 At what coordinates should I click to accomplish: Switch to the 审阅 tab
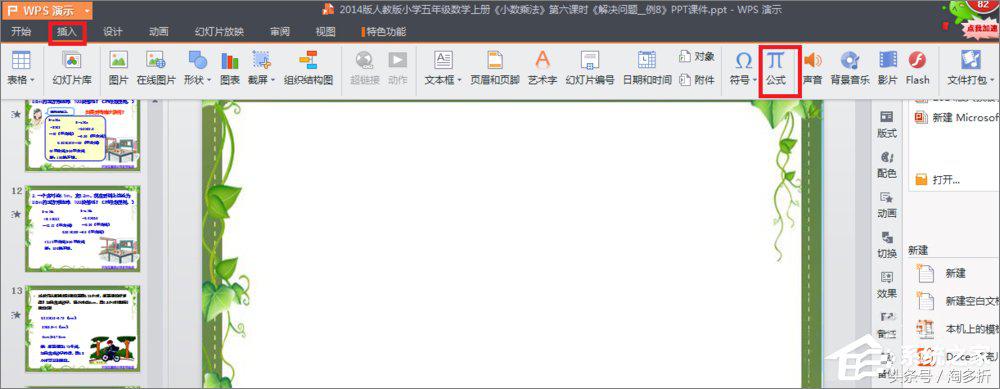280,31
